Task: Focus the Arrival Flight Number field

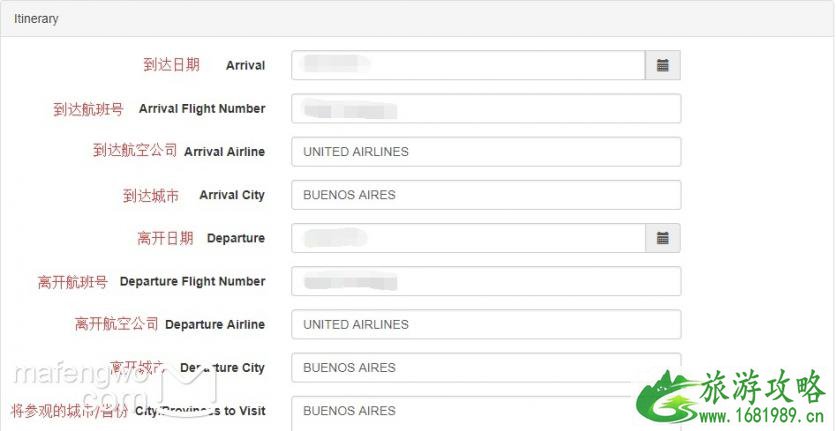Action: click(x=486, y=108)
